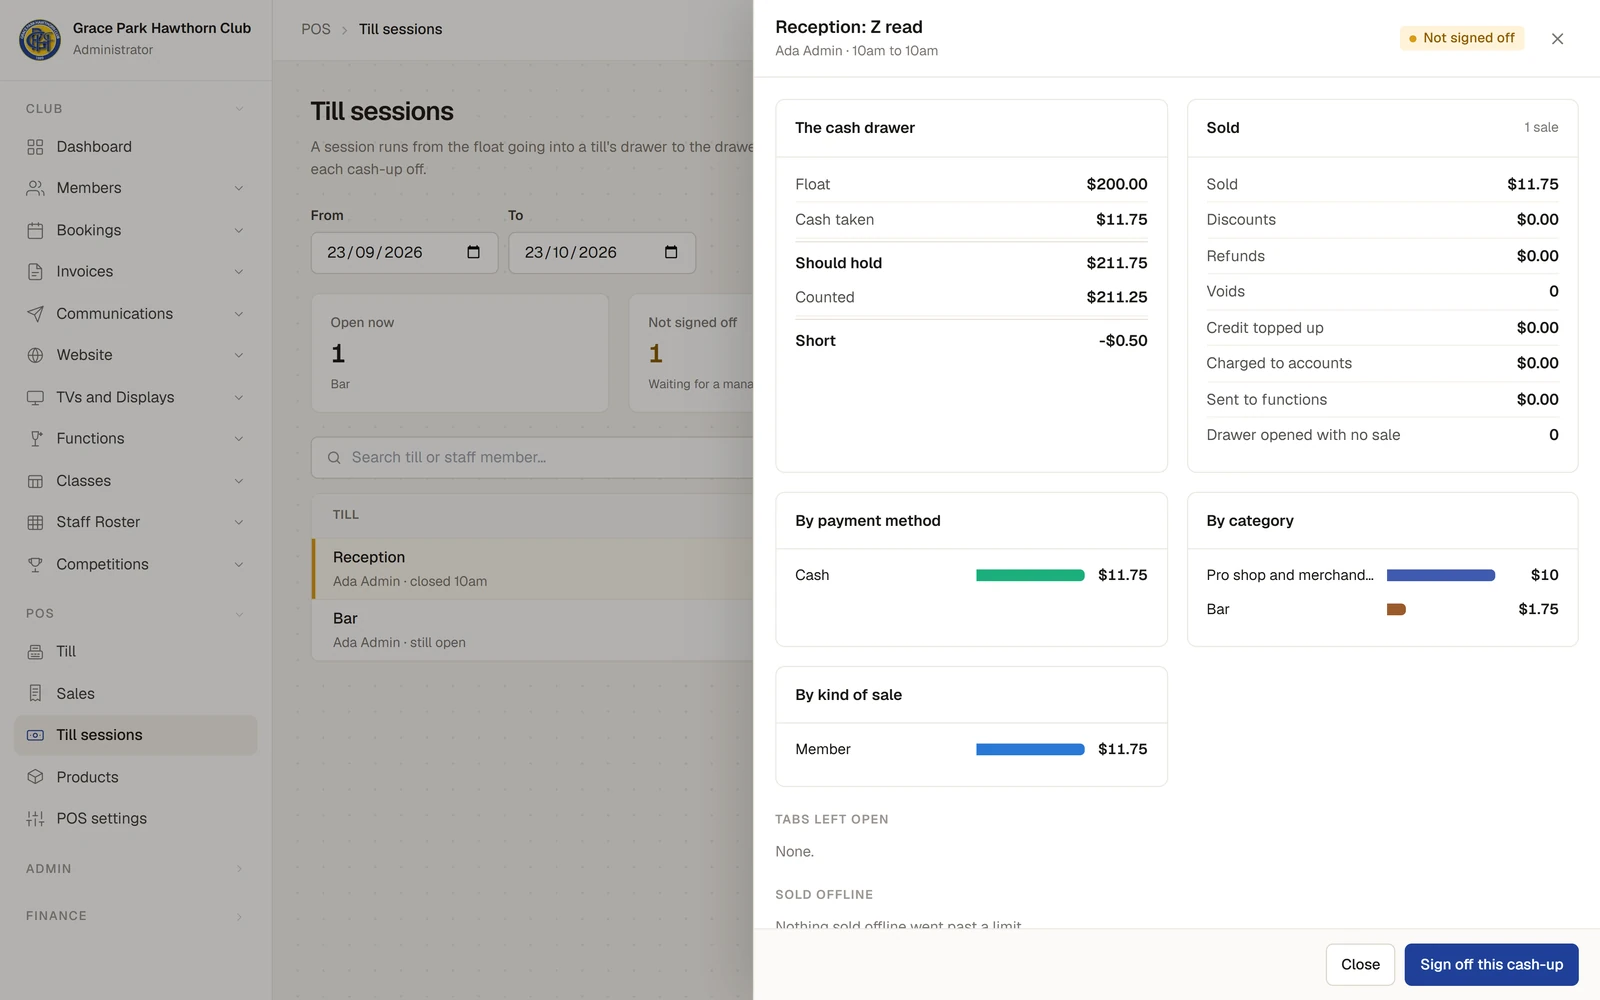This screenshot has height=1000, width=1600.
Task: Click the Close button
Action: click(x=1360, y=965)
